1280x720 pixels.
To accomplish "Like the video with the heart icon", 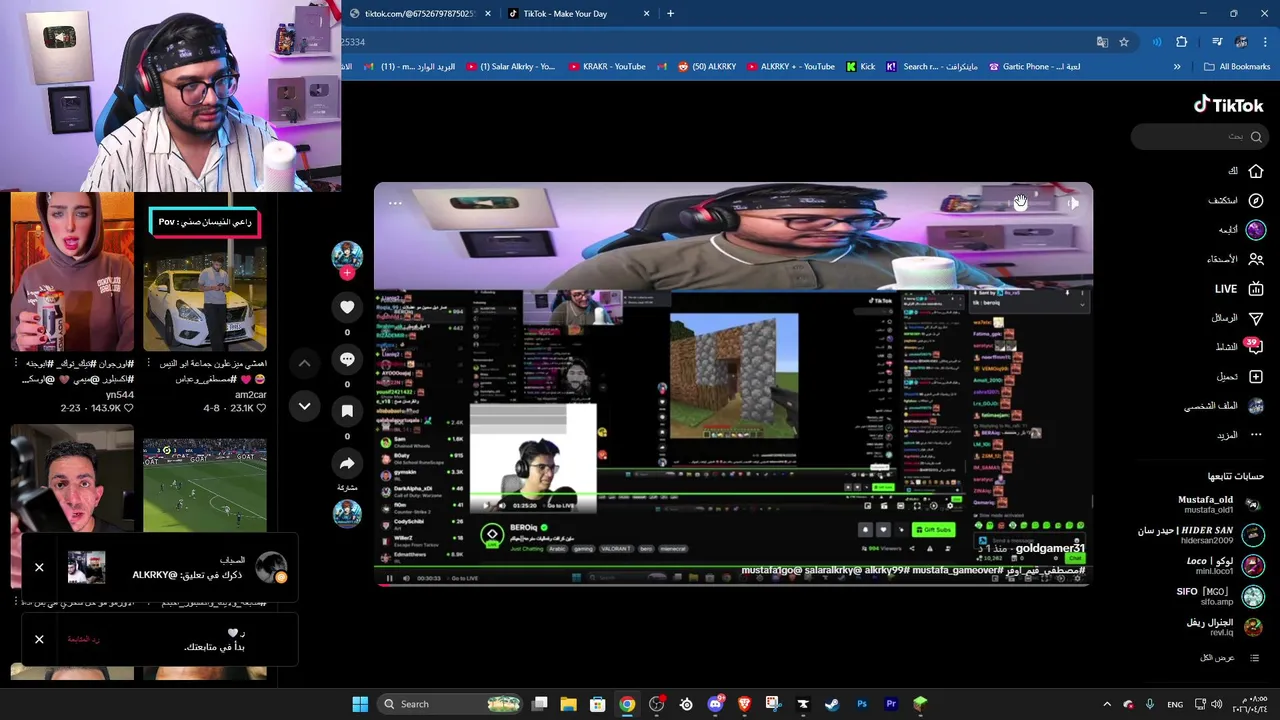I will [x=347, y=307].
